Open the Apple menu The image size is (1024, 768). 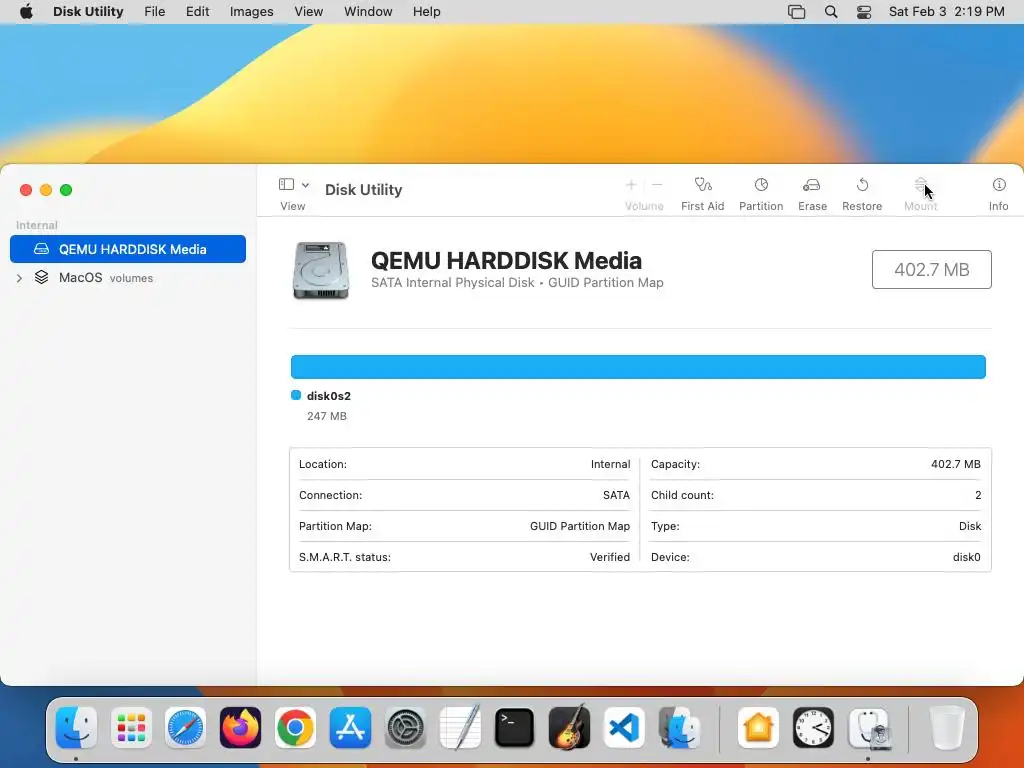(26, 12)
